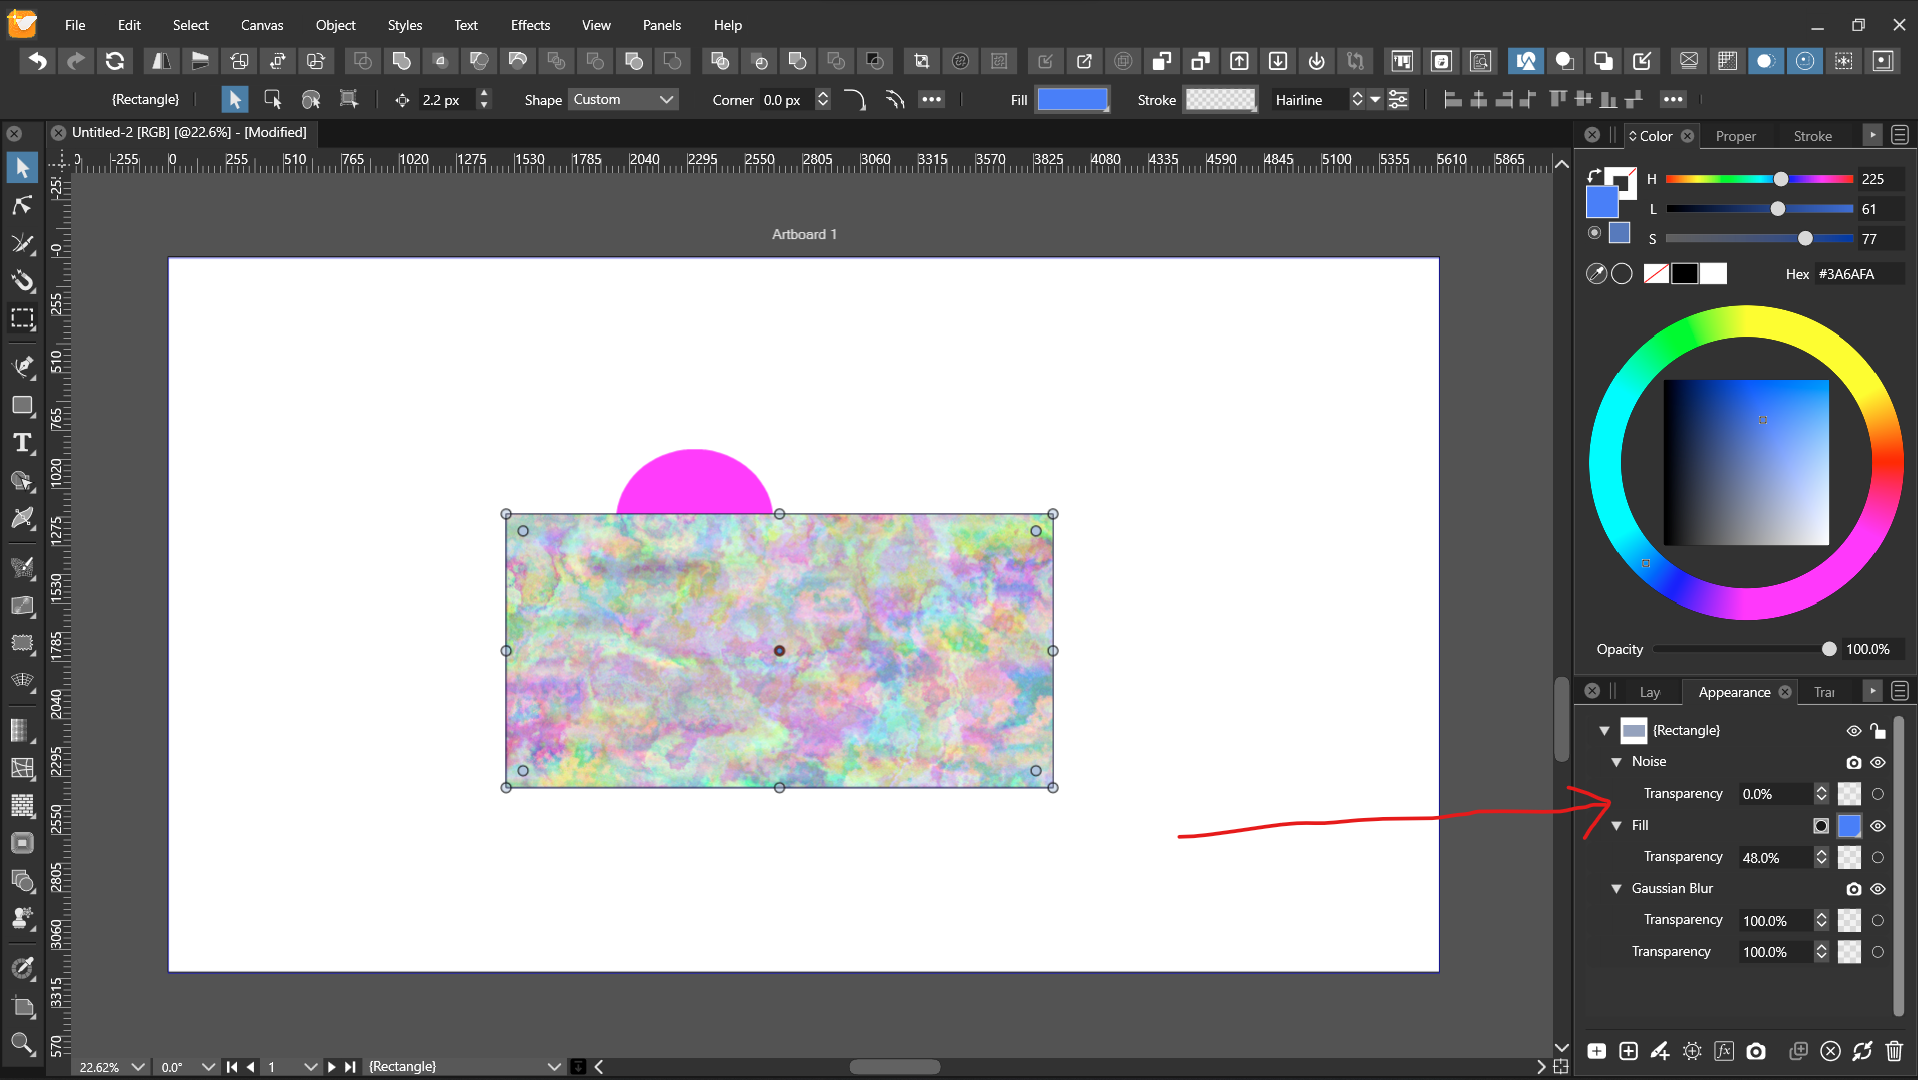The image size is (1918, 1080).
Task: Click the Hex color input field
Action: coord(1857,274)
